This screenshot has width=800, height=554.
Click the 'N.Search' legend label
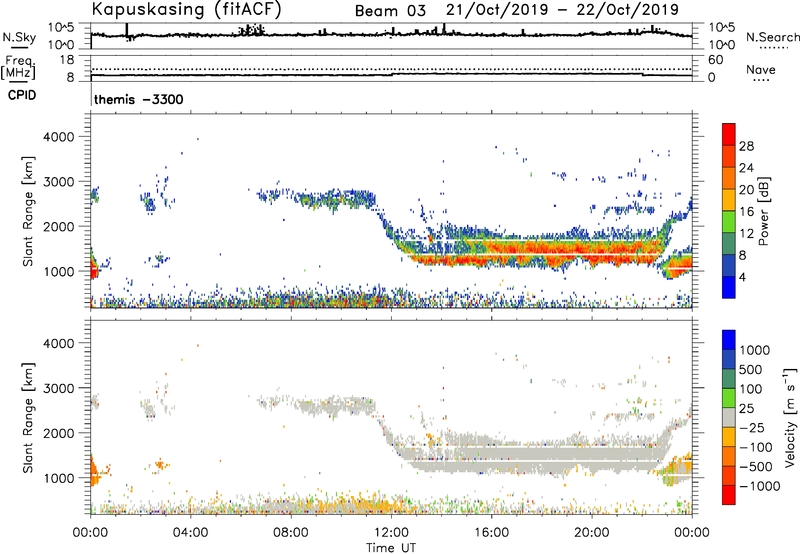click(x=773, y=37)
